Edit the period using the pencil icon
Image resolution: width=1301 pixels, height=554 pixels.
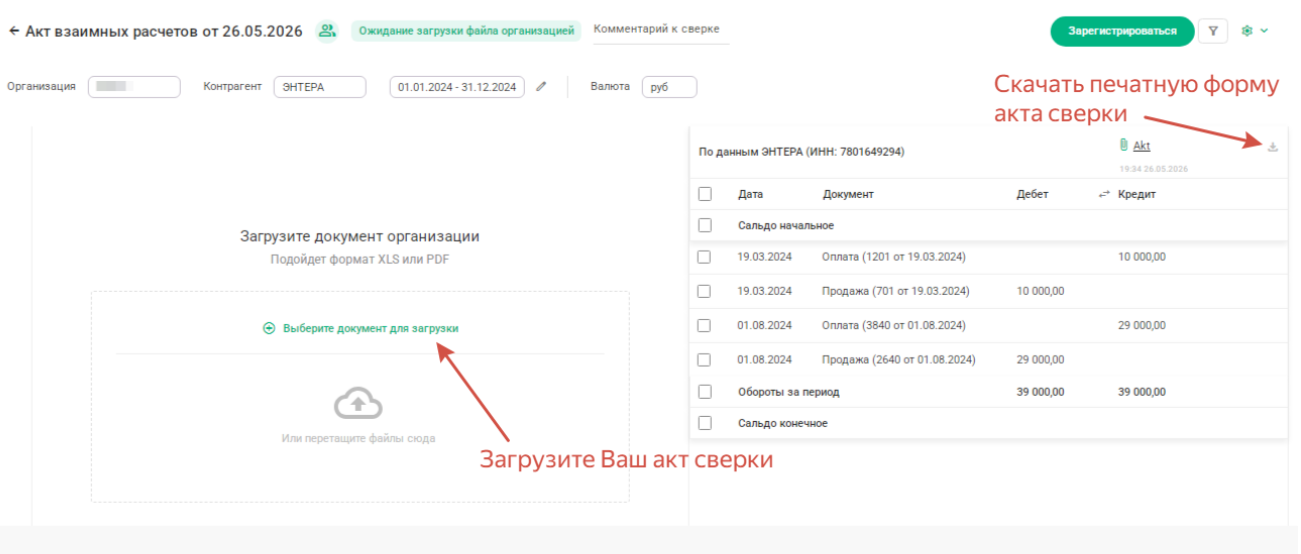tap(541, 87)
